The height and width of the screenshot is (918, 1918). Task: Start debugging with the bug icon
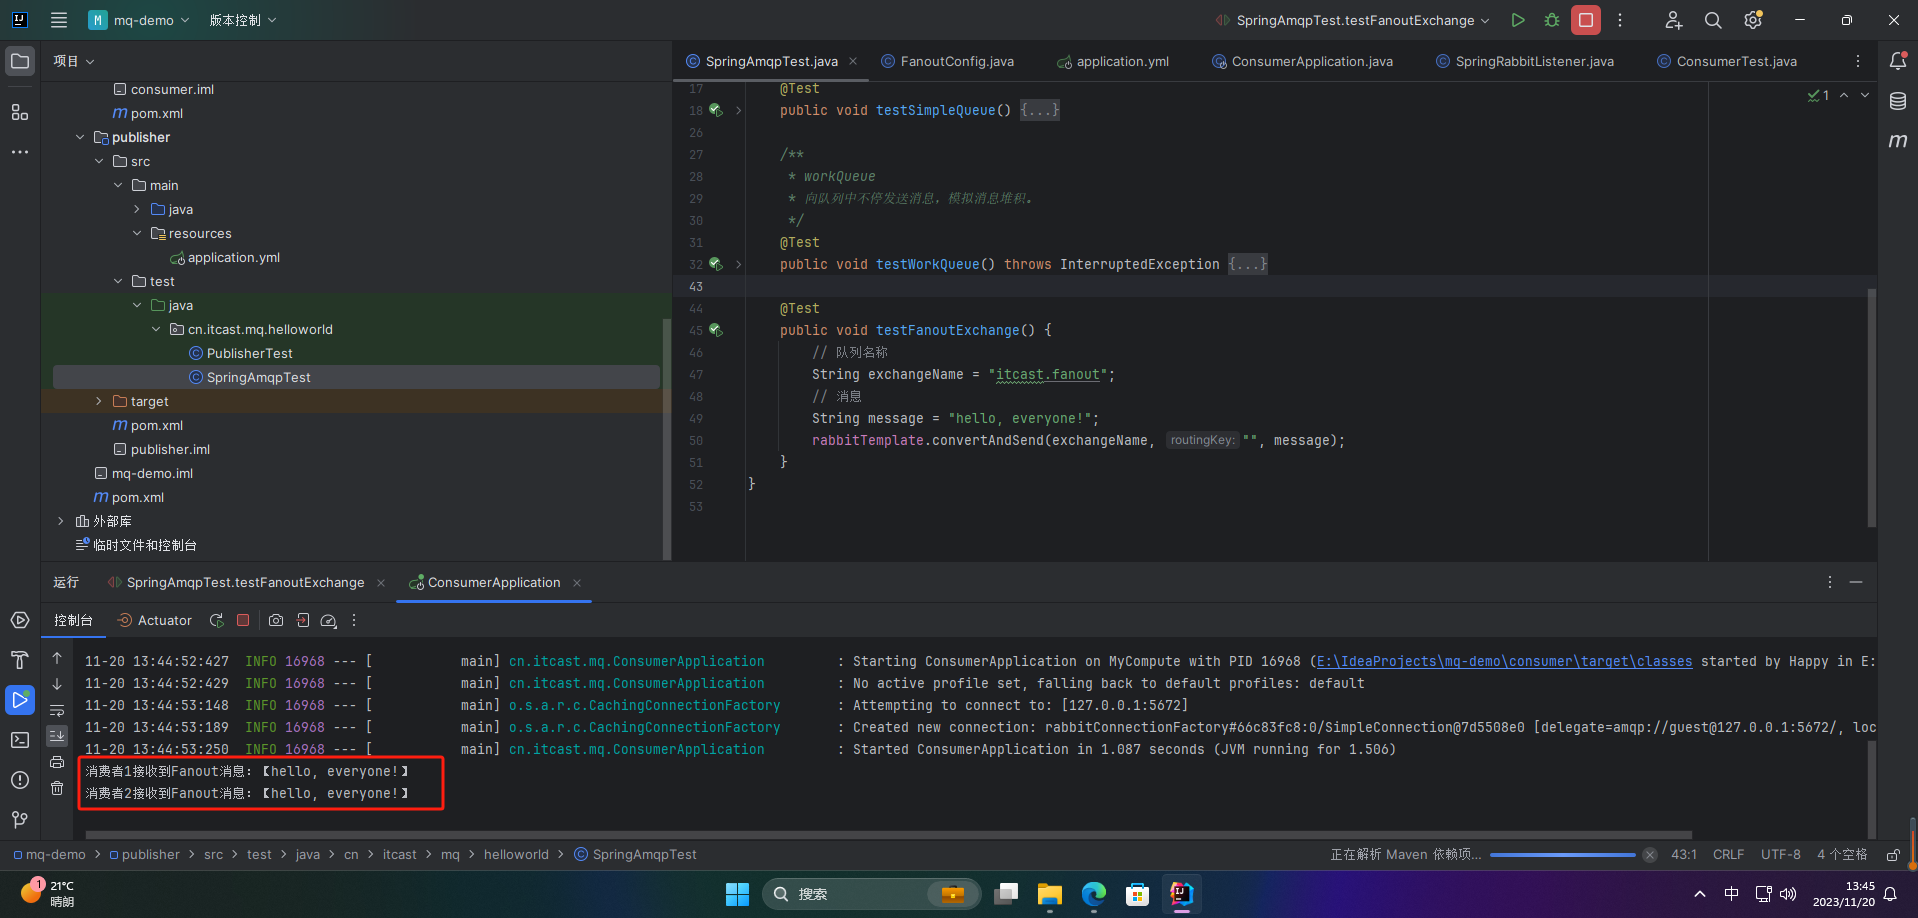pyautogui.click(x=1552, y=20)
